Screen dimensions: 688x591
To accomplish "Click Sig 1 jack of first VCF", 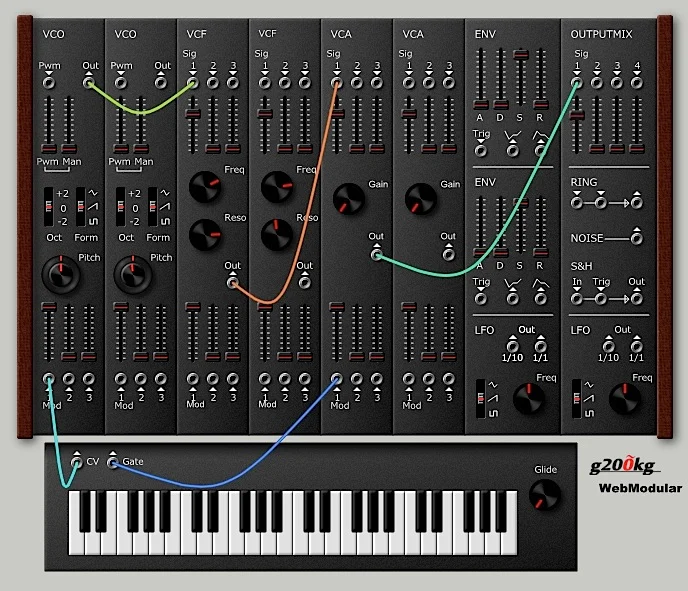I will pos(193,82).
